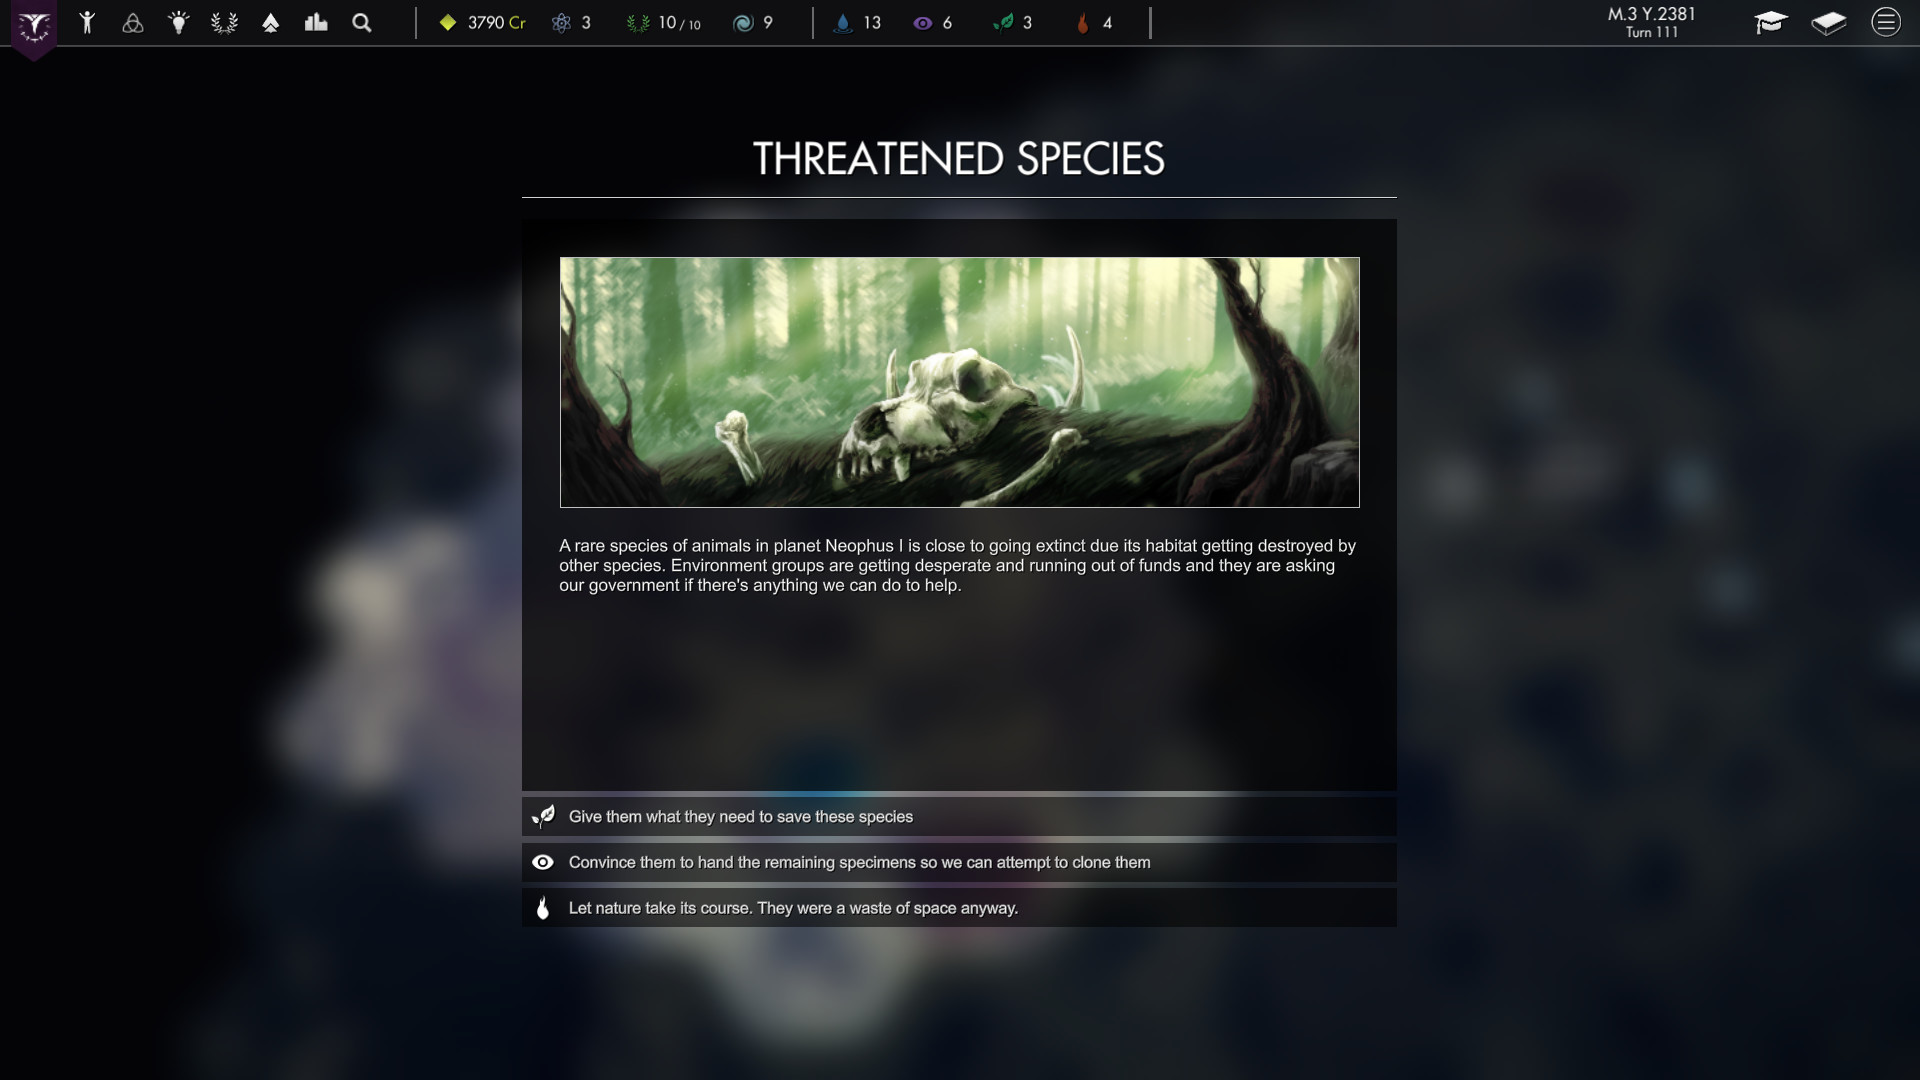Click the faction/empire emblem icon
Screen dimensions: 1920x1080
point(33,25)
